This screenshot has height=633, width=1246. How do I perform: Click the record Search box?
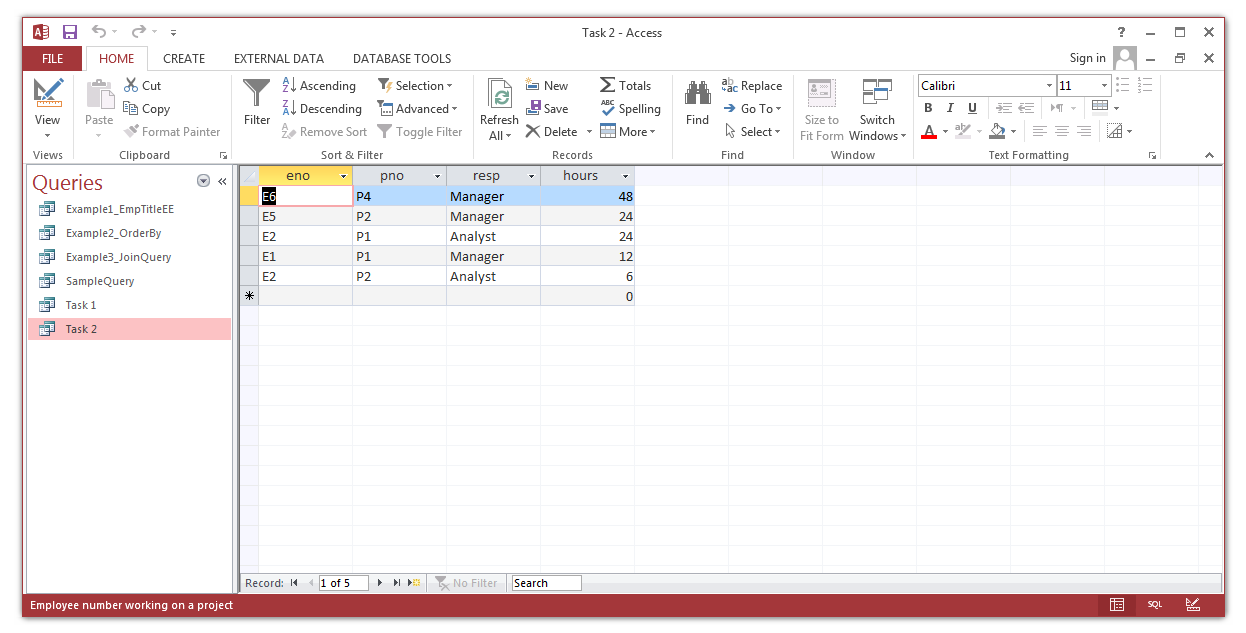546,583
